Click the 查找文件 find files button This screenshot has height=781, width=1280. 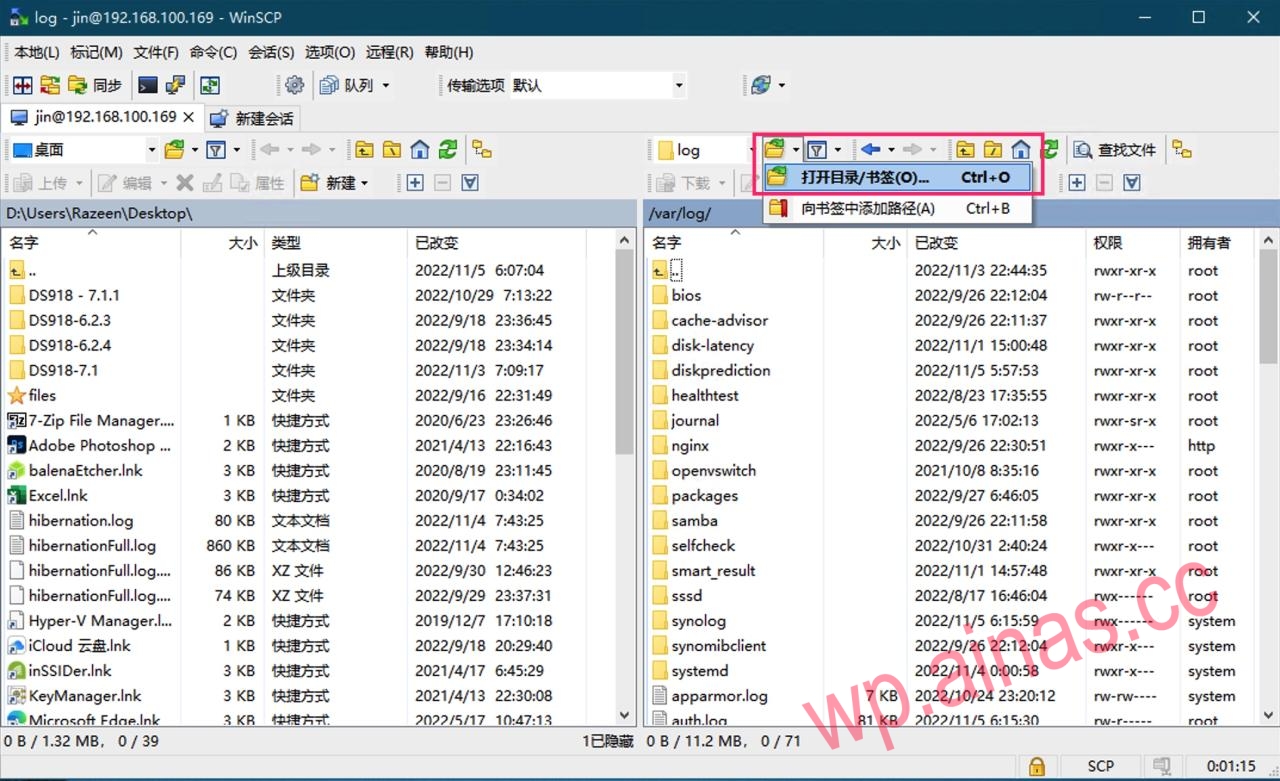(x=1114, y=150)
